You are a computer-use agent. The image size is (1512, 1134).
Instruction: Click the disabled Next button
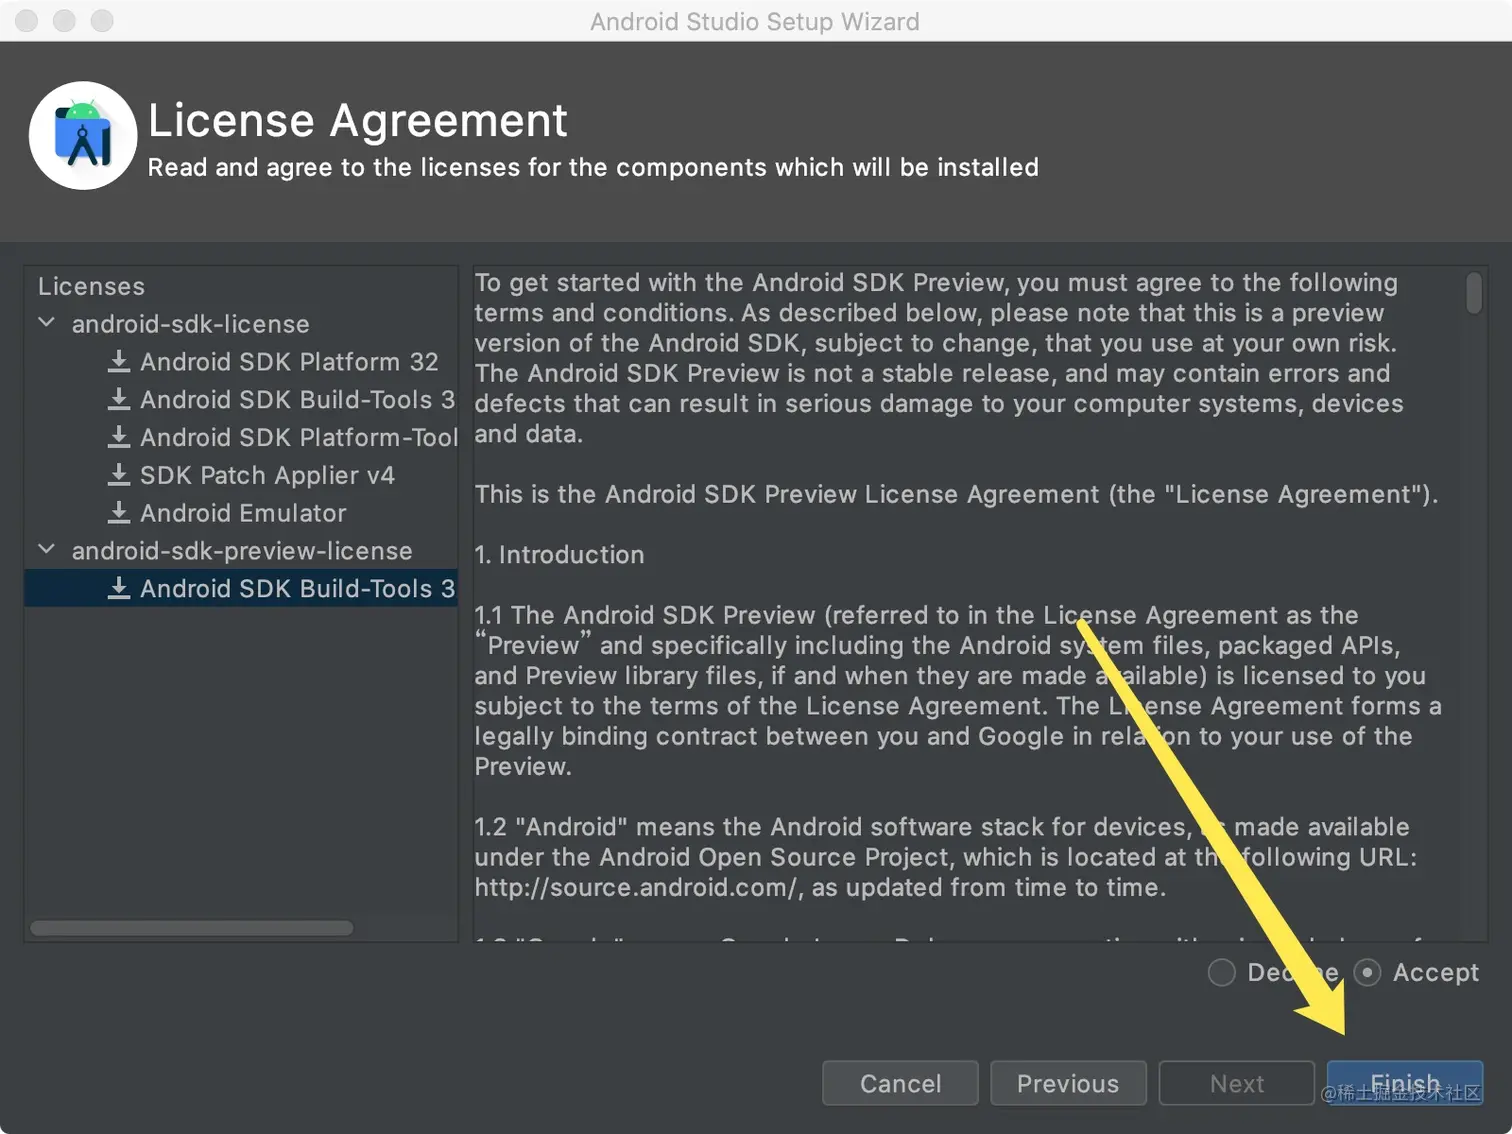click(x=1236, y=1083)
